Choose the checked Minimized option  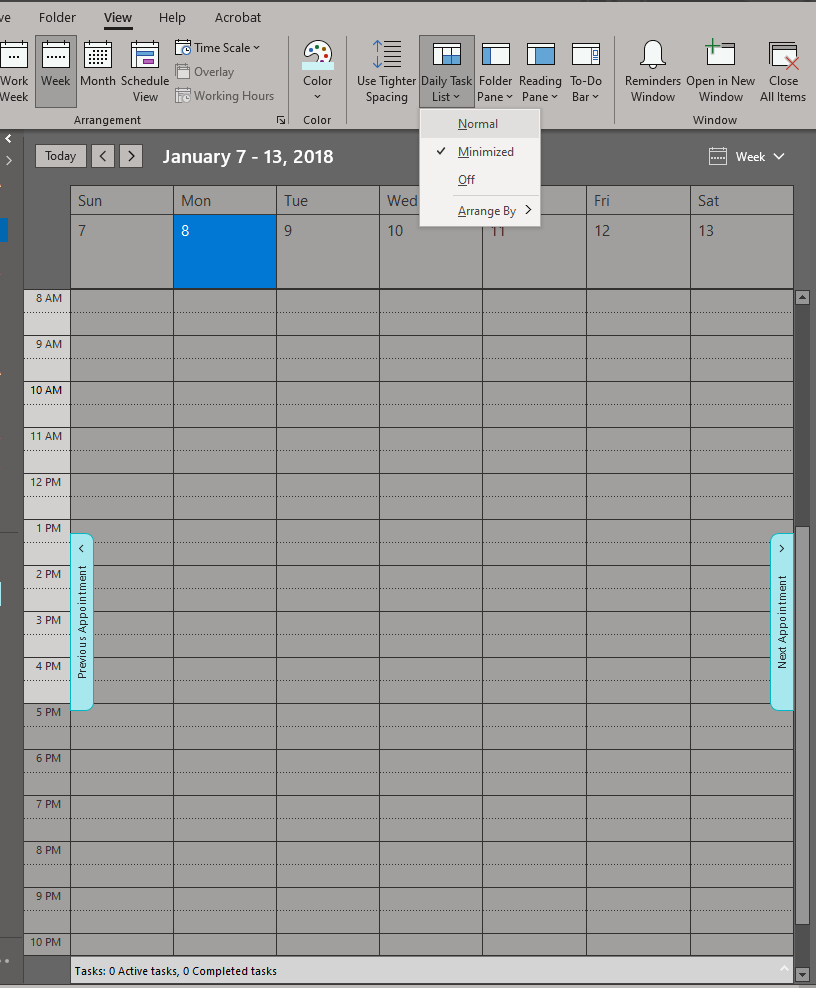[x=485, y=152]
